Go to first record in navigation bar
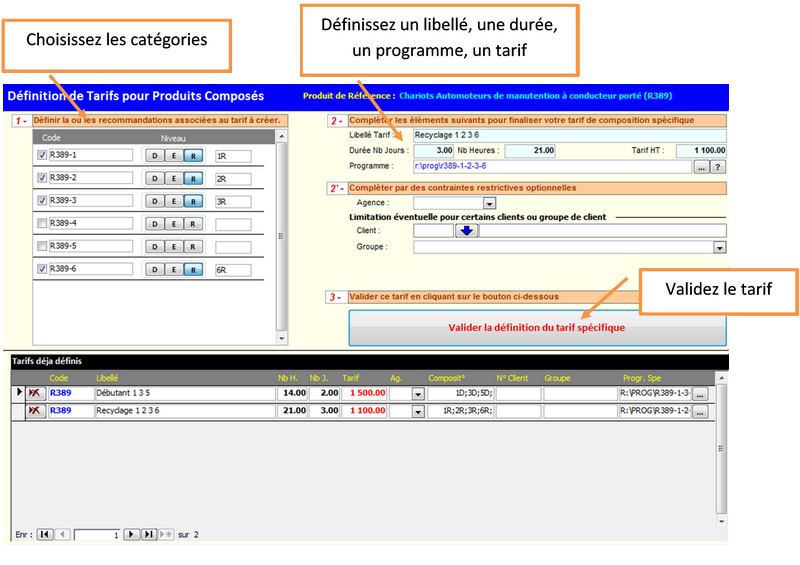800x565 pixels. (45, 535)
